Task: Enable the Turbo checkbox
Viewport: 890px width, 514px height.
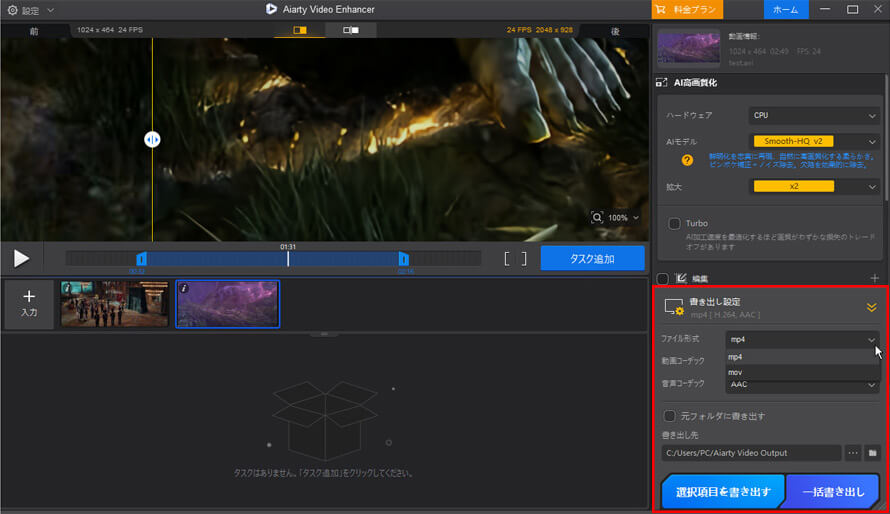Action: point(674,224)
